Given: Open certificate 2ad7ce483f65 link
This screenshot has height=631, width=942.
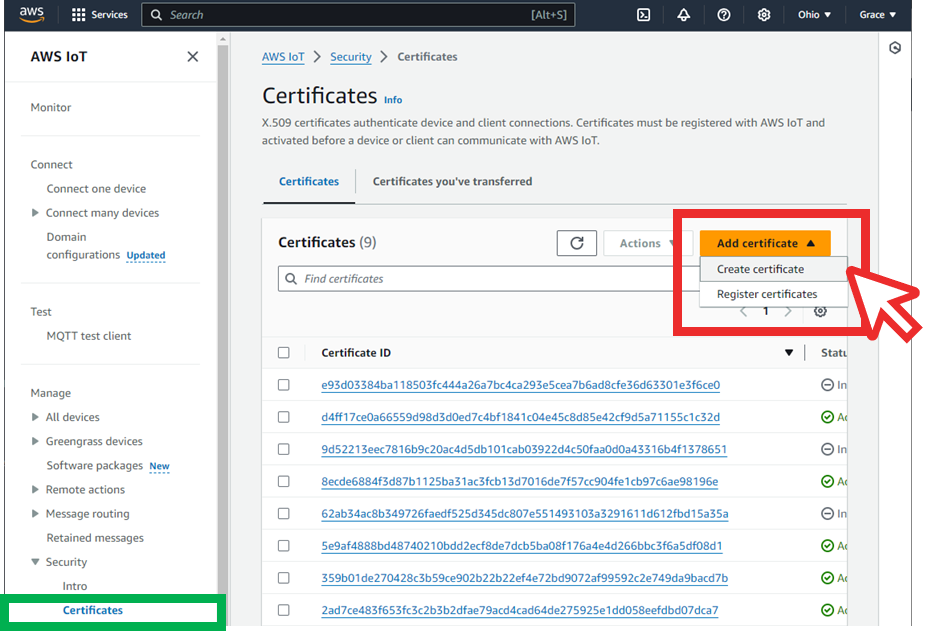Looking at the screenshot, I should (520, 610).
